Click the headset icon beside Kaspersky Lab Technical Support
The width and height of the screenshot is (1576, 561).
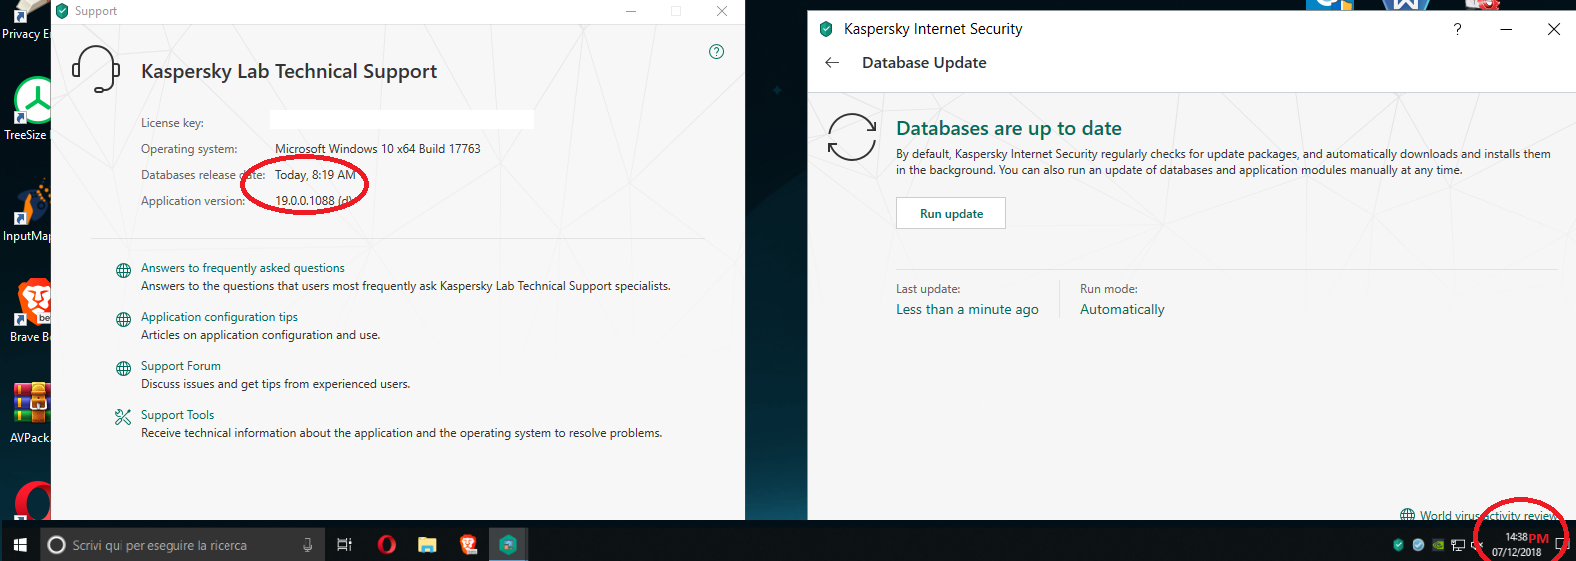(96, 69)
